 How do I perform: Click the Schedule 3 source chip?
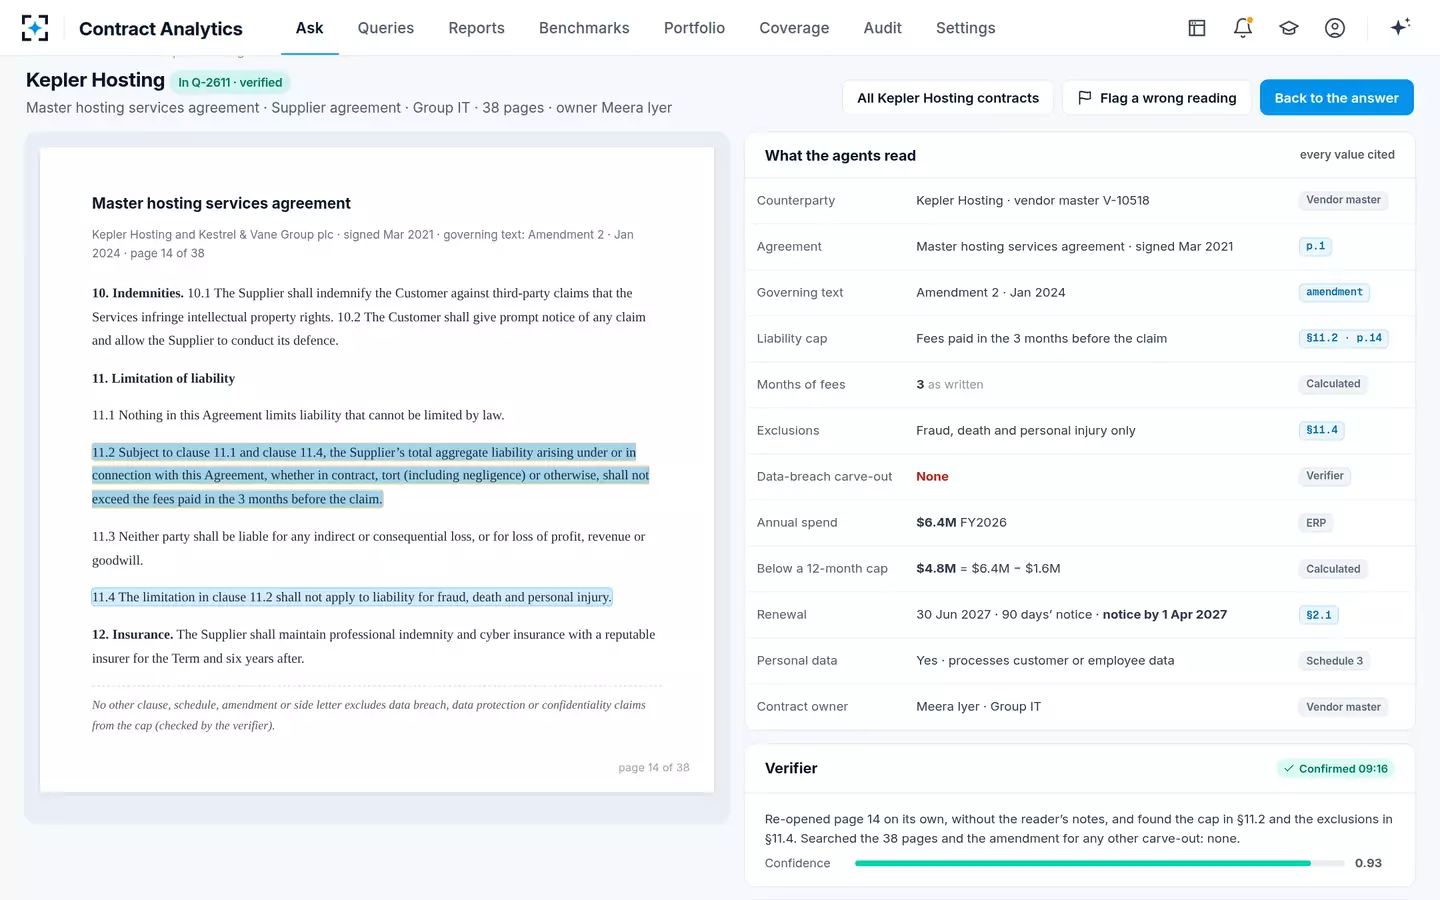coord(1334,661)
